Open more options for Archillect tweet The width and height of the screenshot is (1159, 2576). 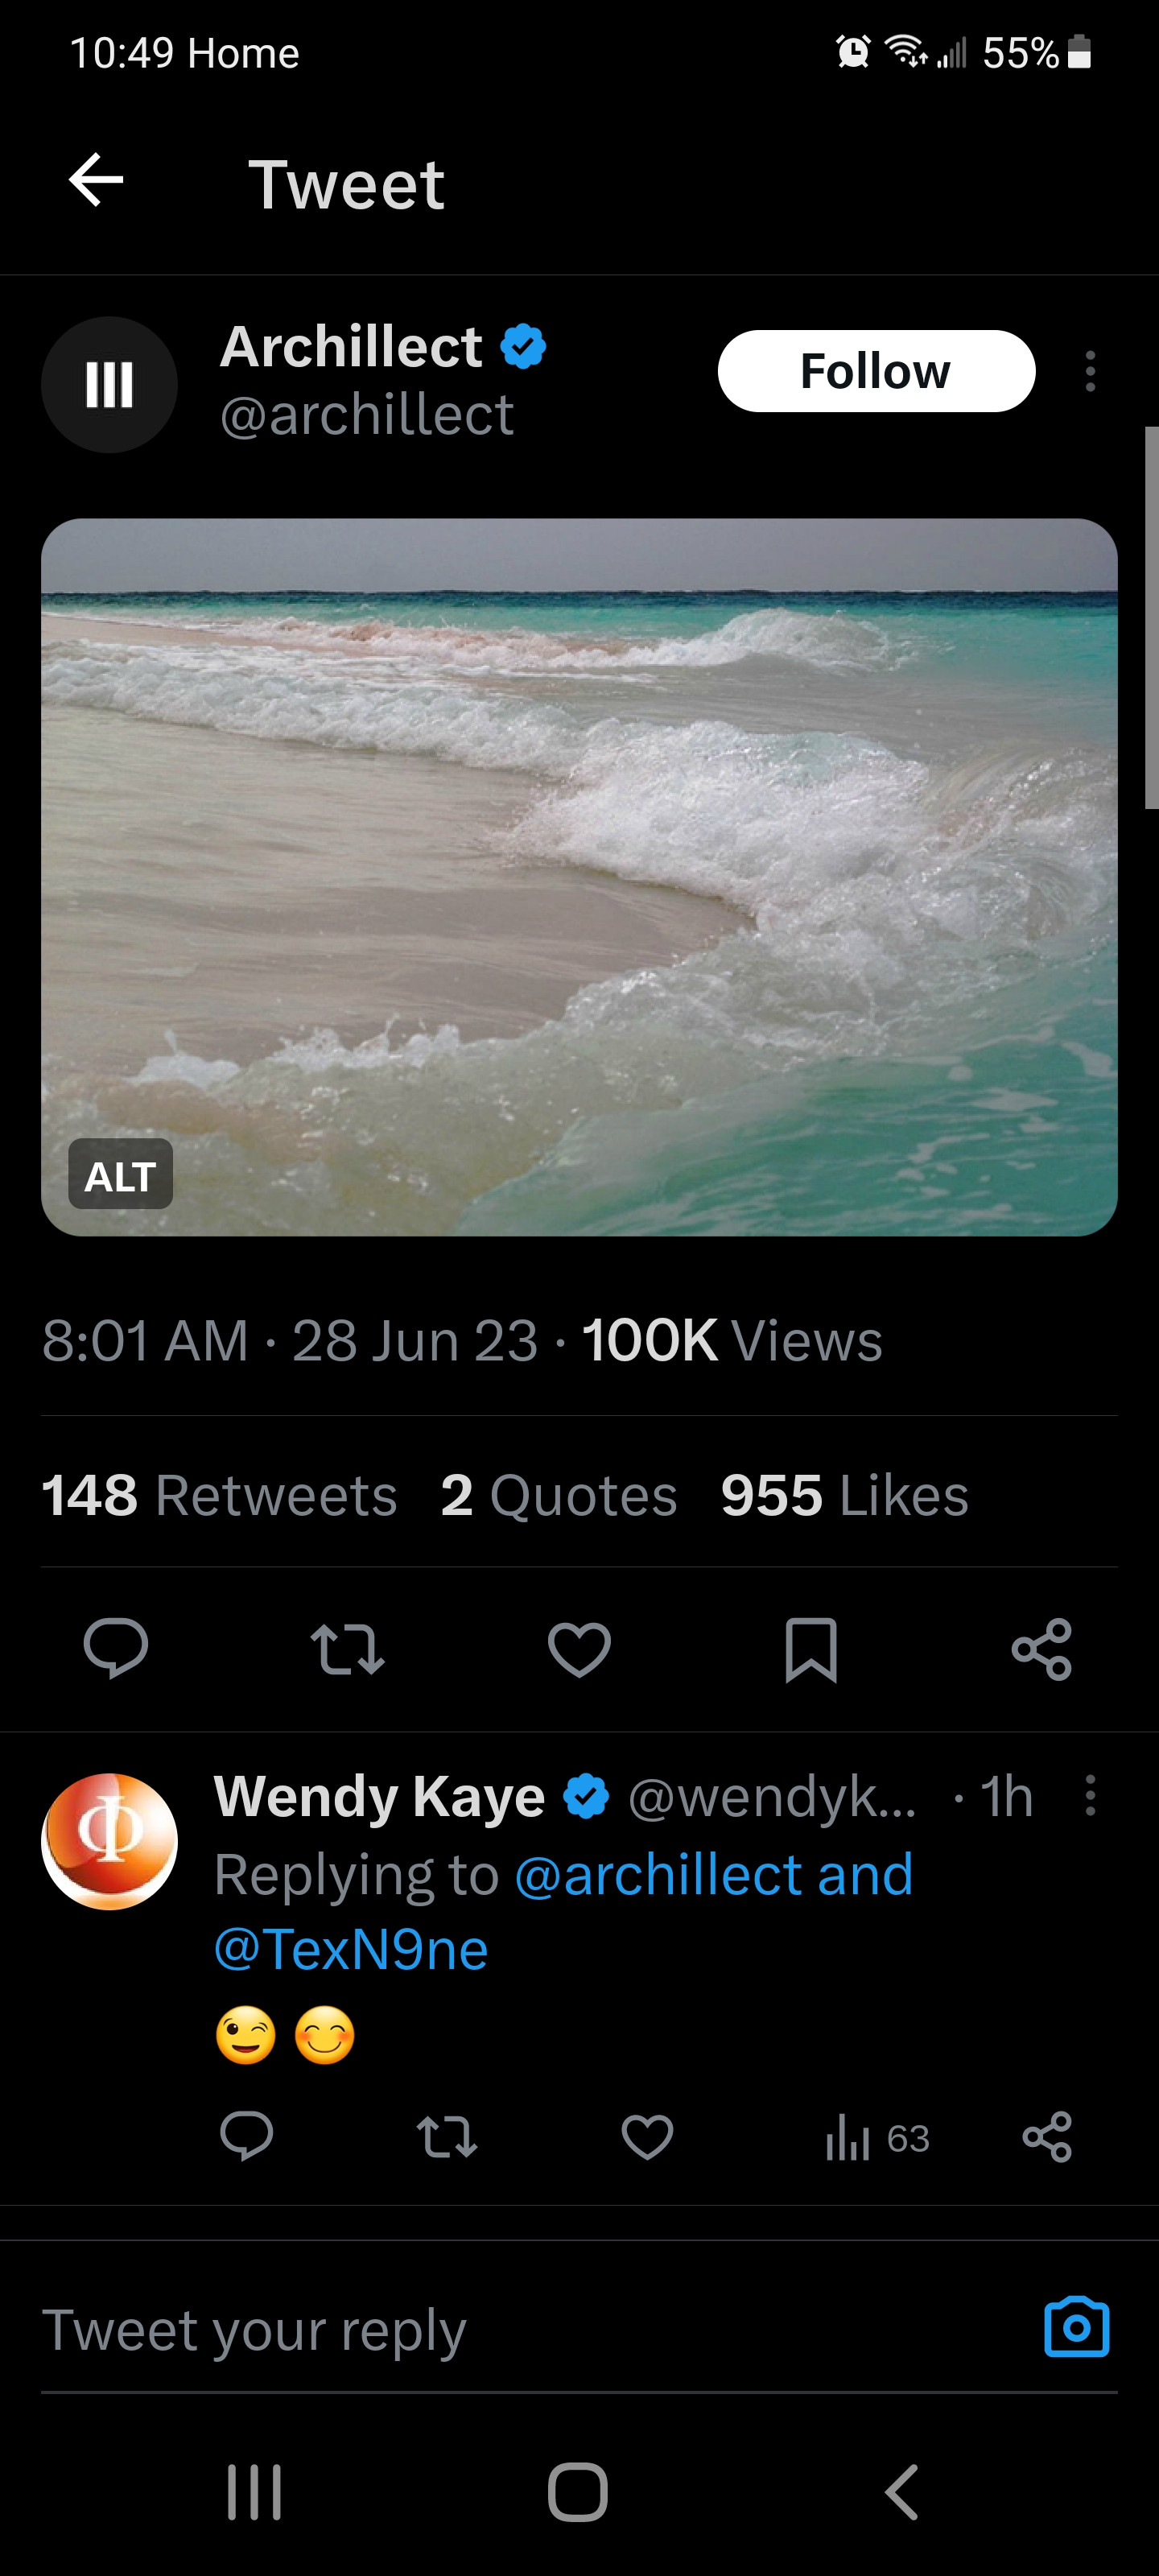tap(1090, 372)
